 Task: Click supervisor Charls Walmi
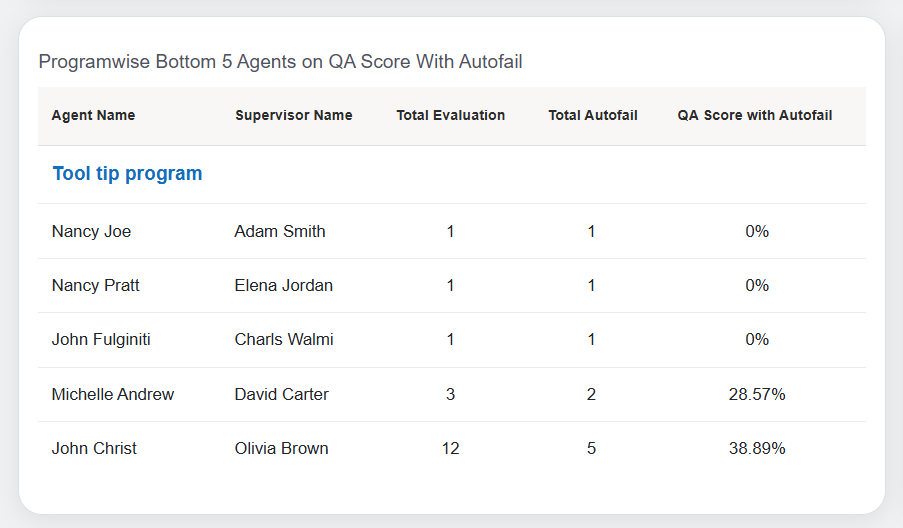point(284,339)
